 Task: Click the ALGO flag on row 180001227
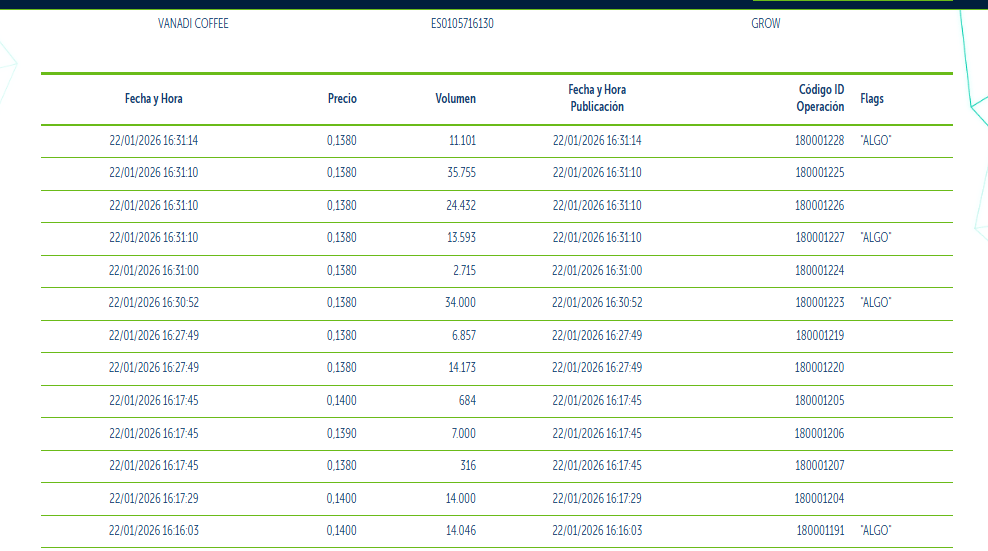[876, 238]
